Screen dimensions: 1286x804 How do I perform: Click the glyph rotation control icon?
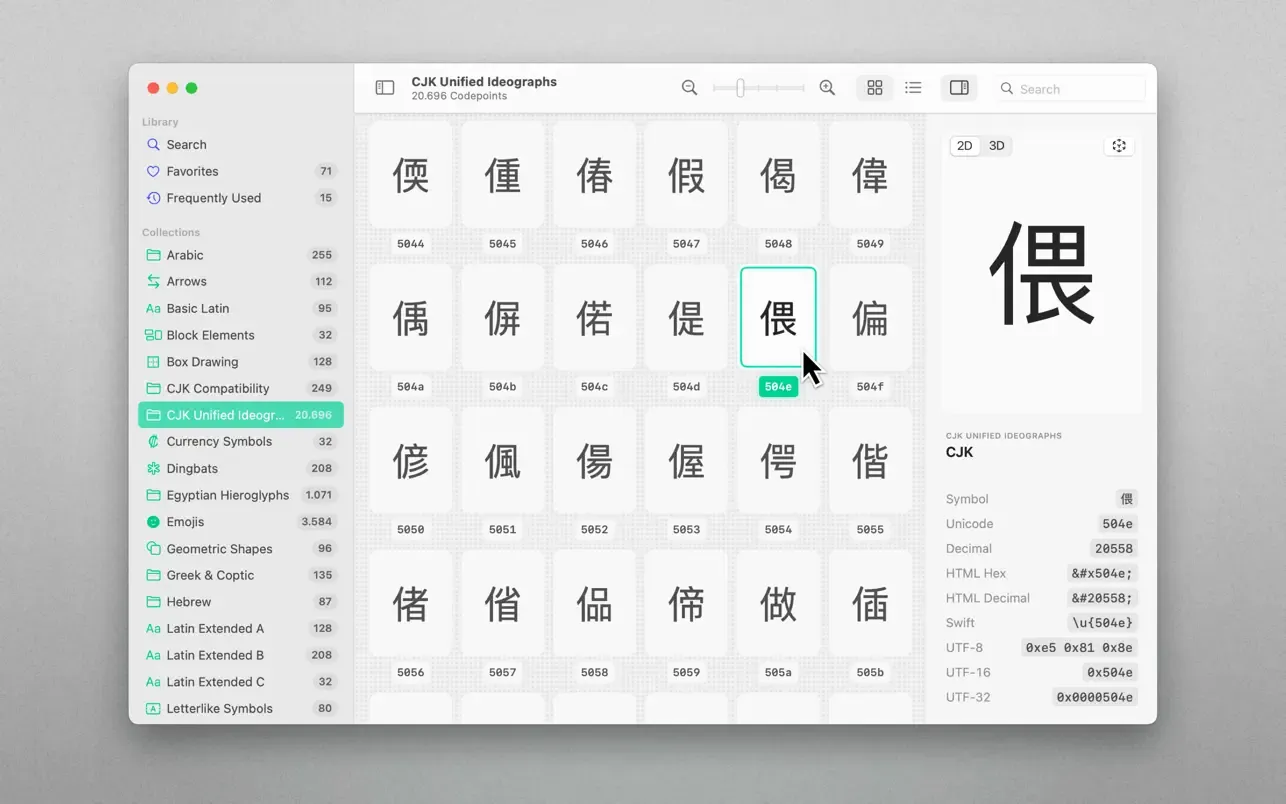pyautogui.click(x=1119, y=145)
